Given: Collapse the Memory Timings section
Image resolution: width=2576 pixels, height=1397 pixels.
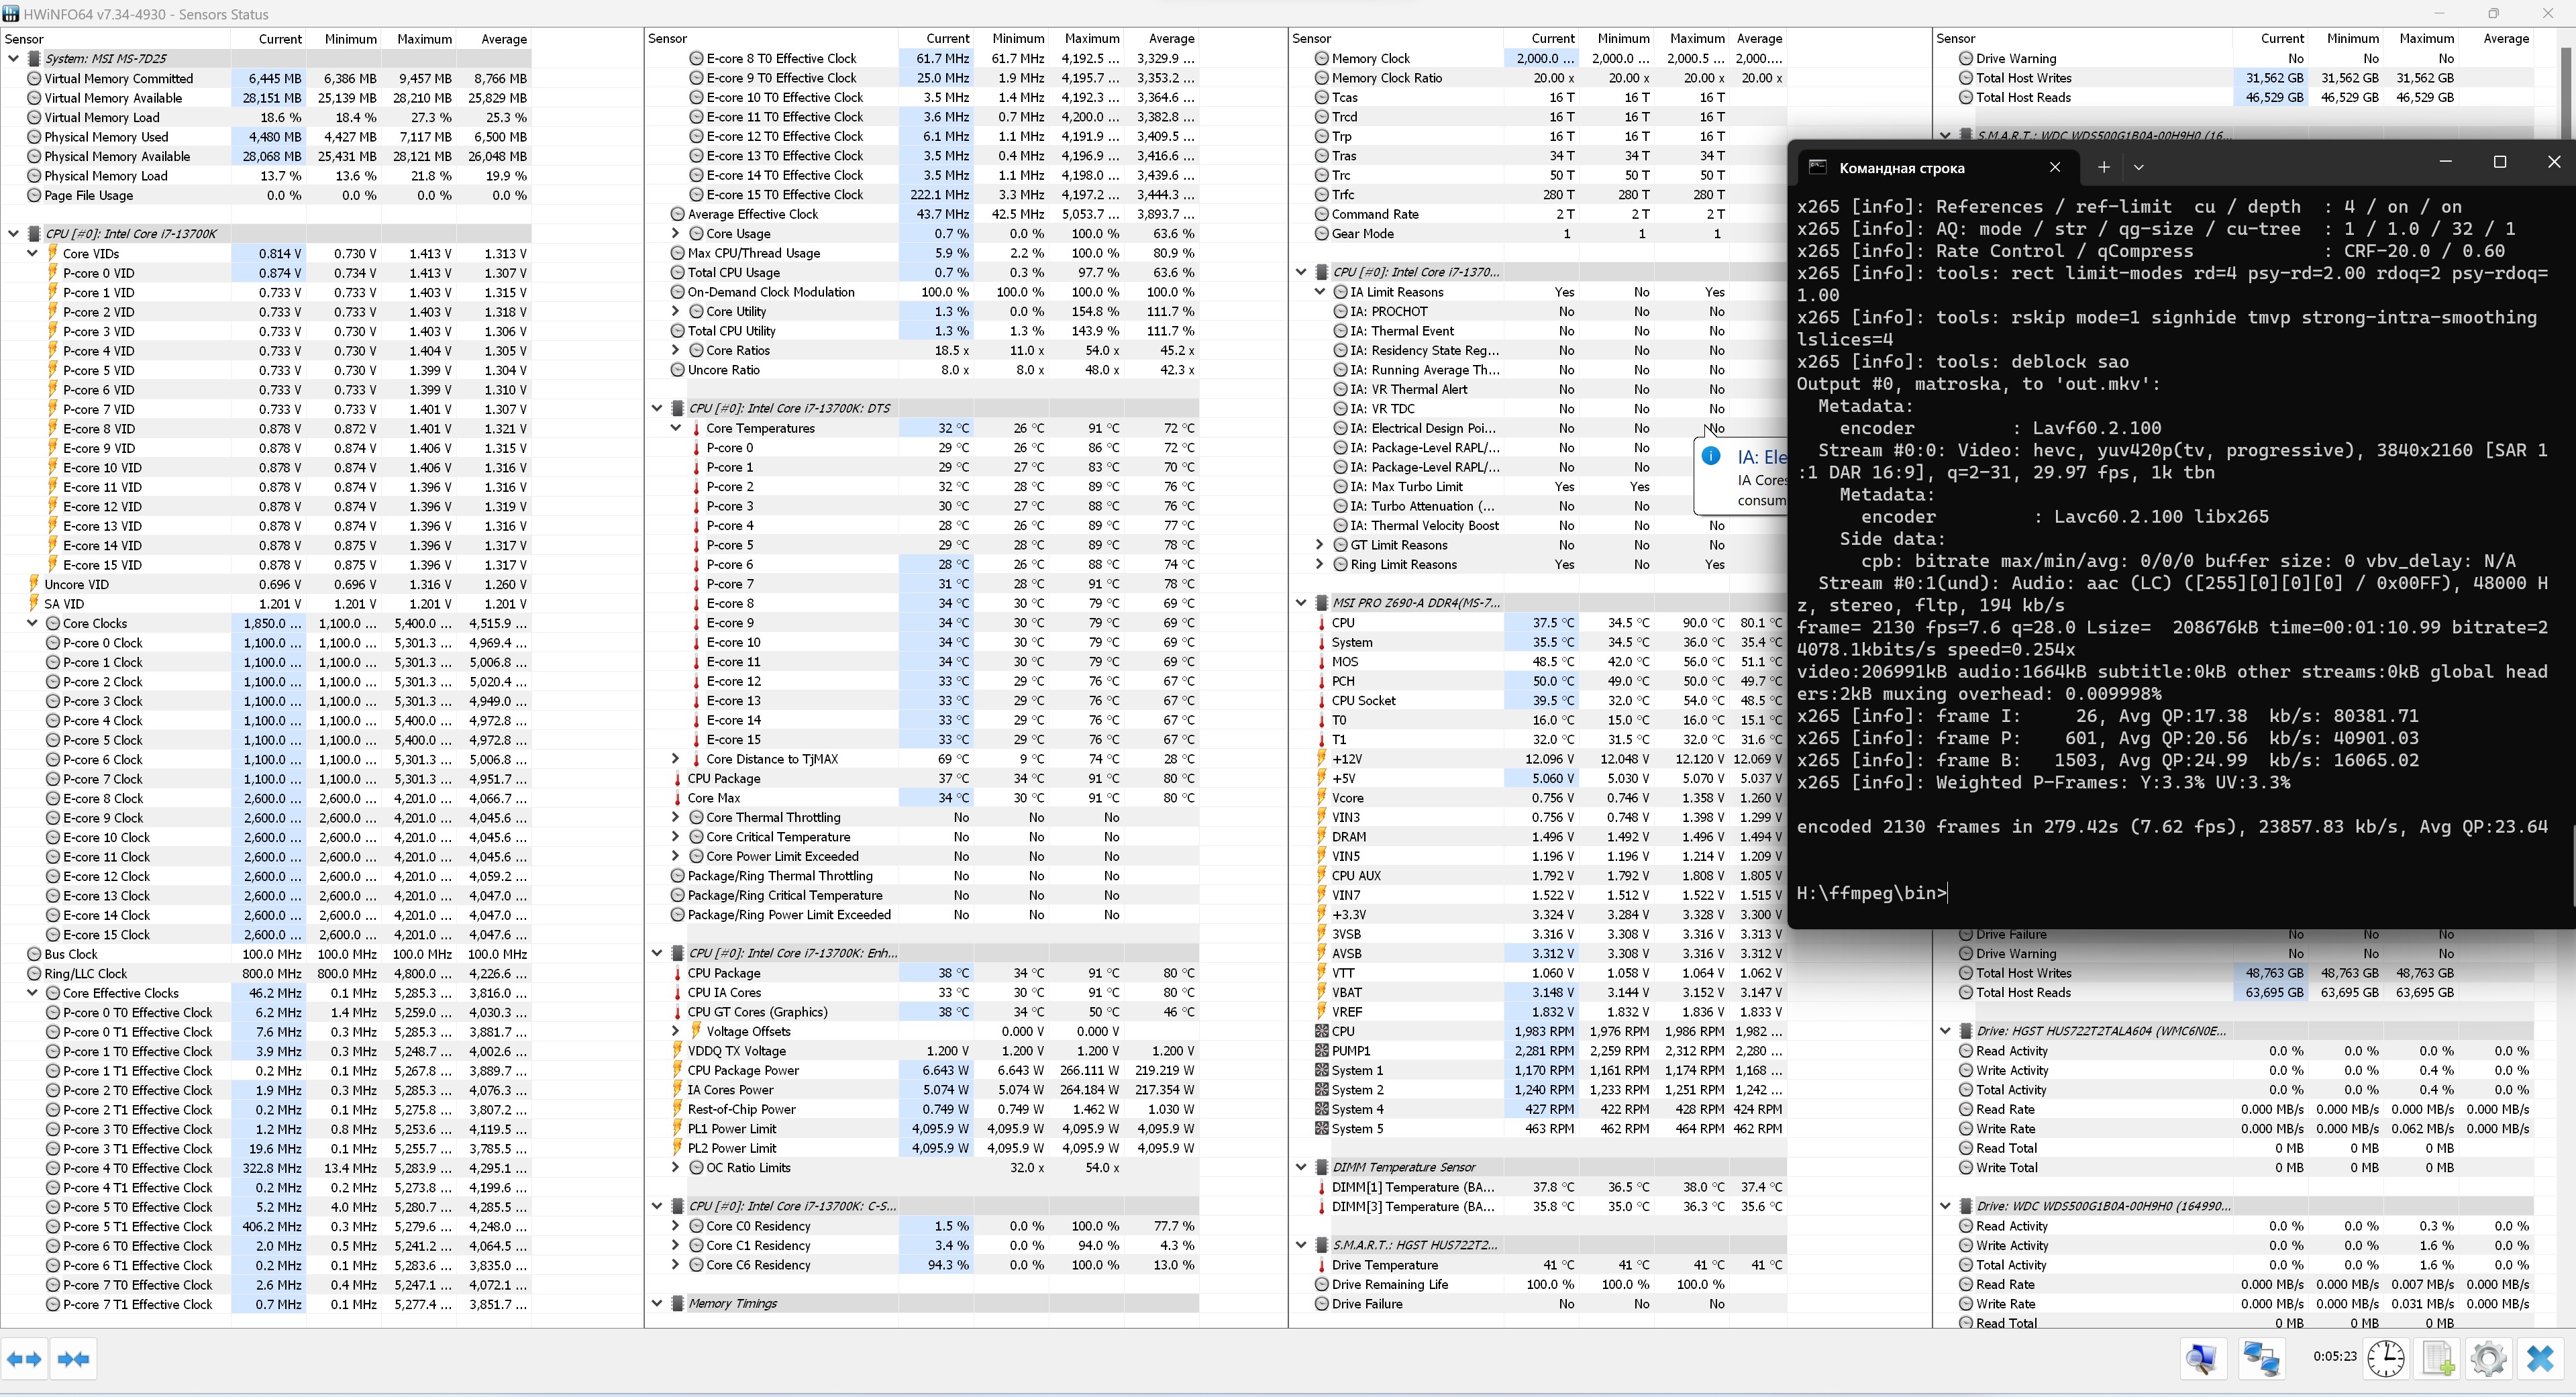Looking at the screenshot, I should (657, 1304).
